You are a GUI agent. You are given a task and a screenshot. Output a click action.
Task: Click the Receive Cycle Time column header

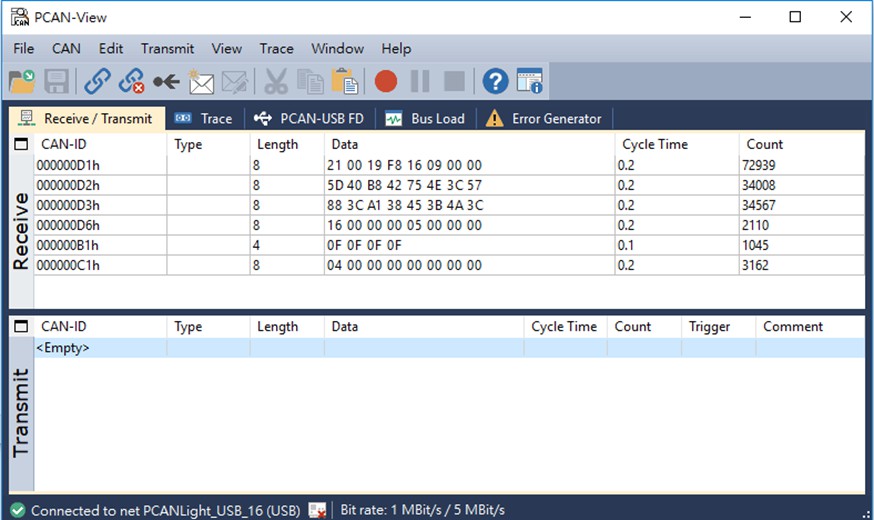(x=677, y=144)
